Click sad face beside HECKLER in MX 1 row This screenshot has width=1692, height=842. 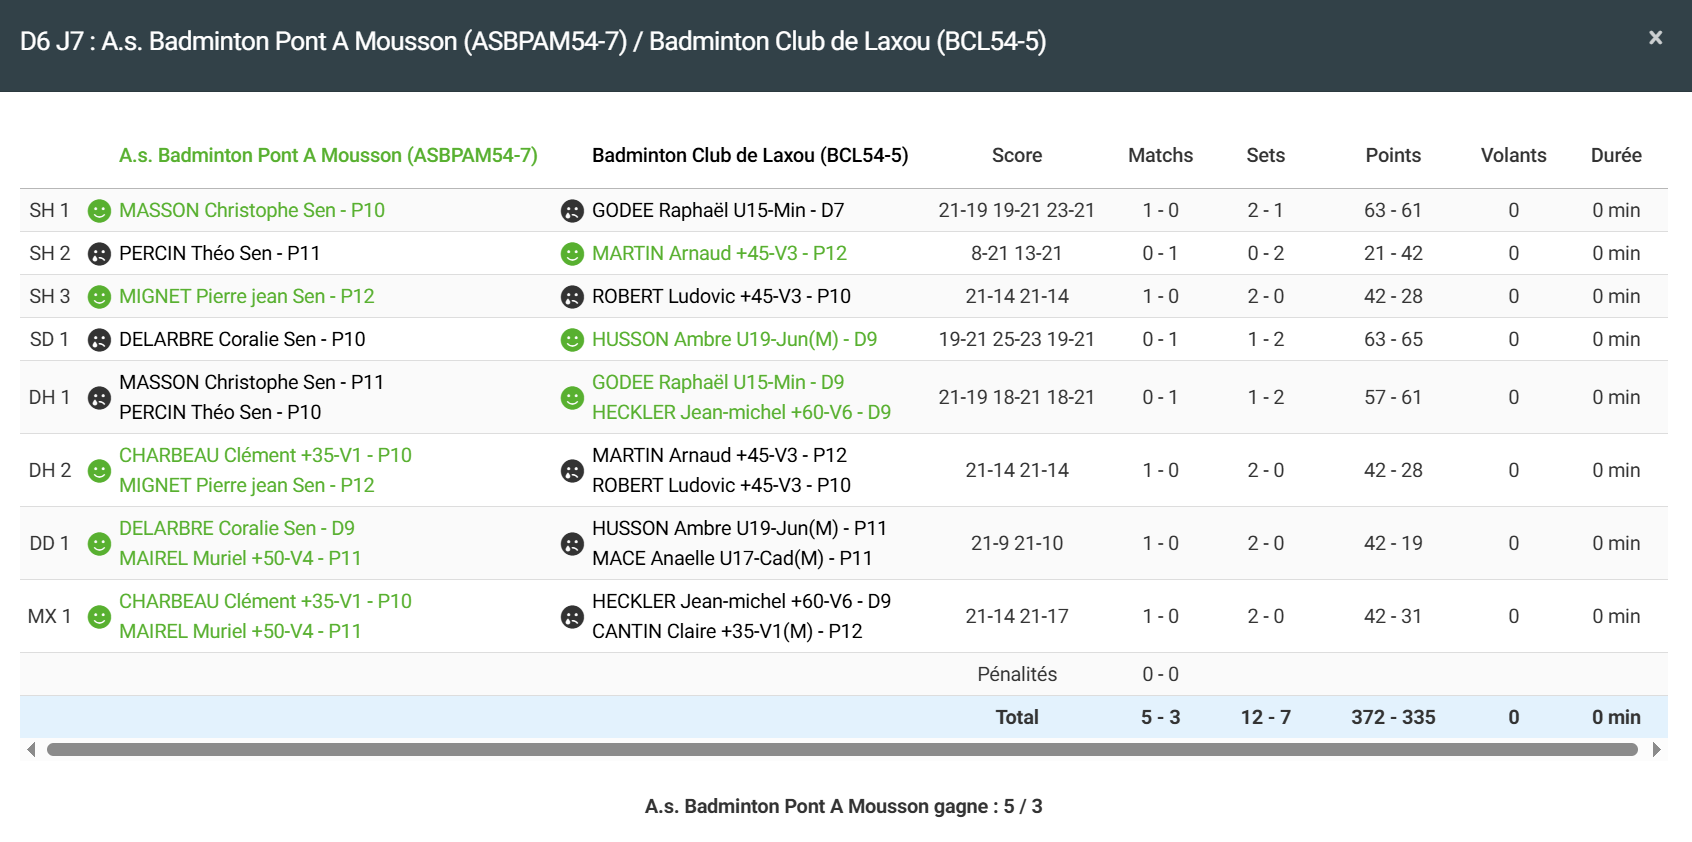point(572,617)
